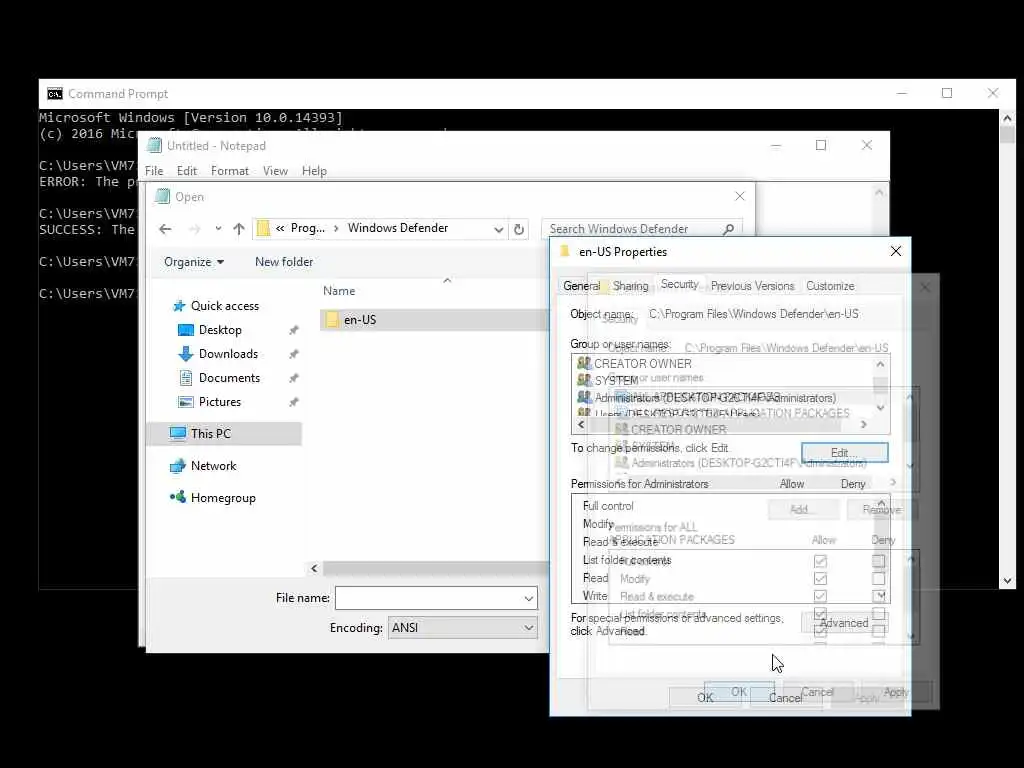Click New folder in the Open dialog
1024x768 pixels.
point(284,262)
